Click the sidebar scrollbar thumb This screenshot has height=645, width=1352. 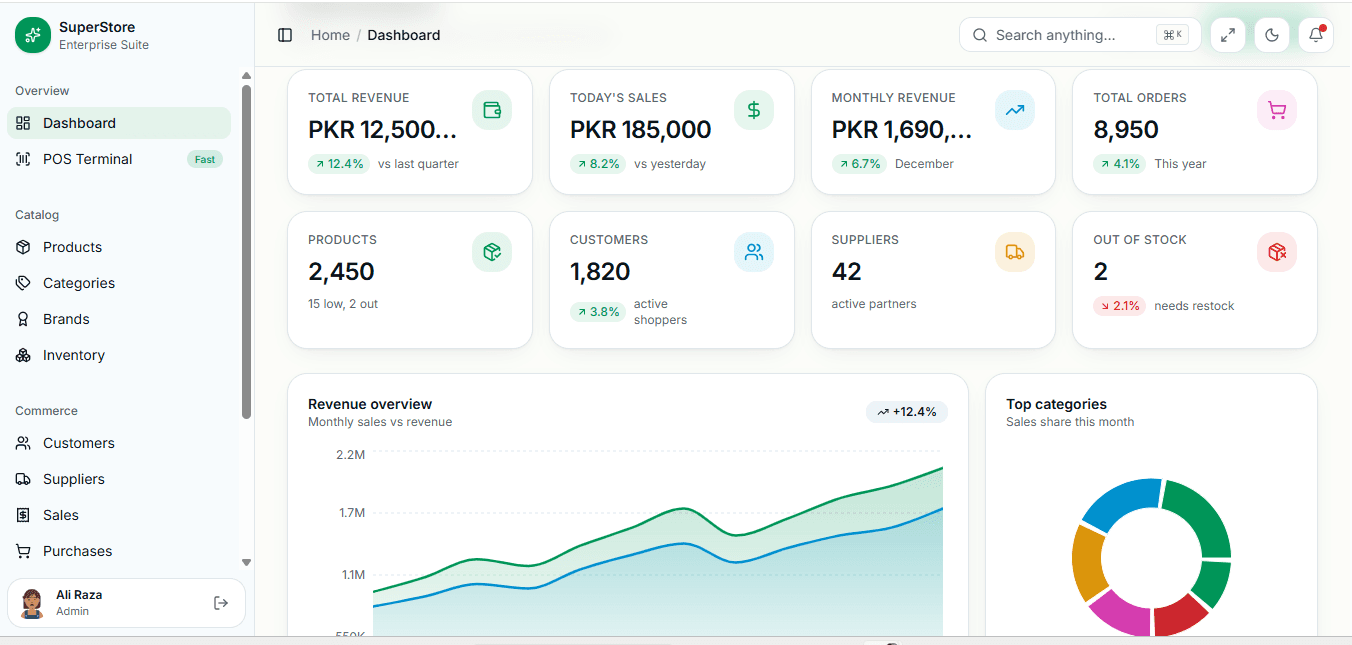pos(246,252)
